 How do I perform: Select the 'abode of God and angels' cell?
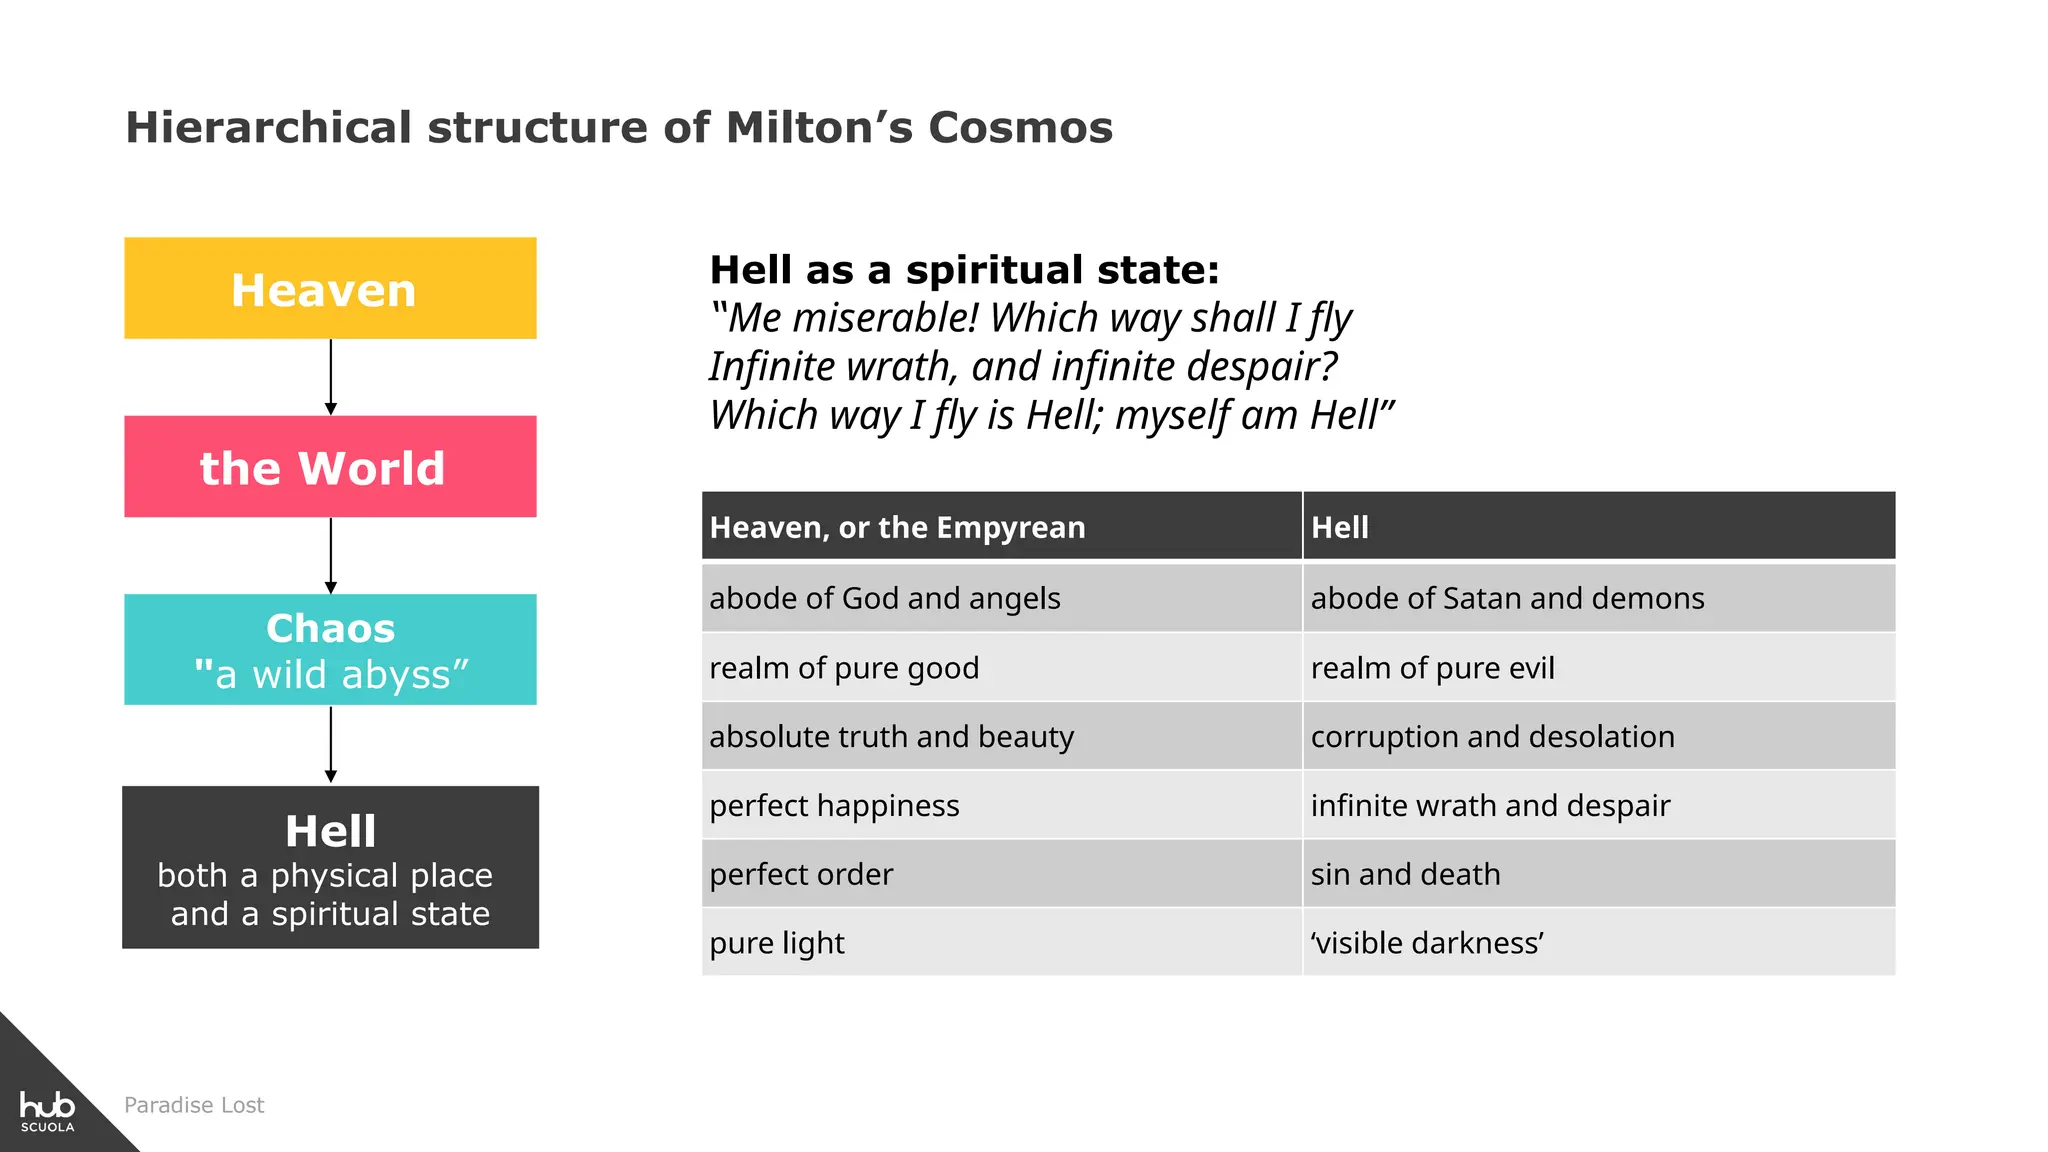point(1002,598)
